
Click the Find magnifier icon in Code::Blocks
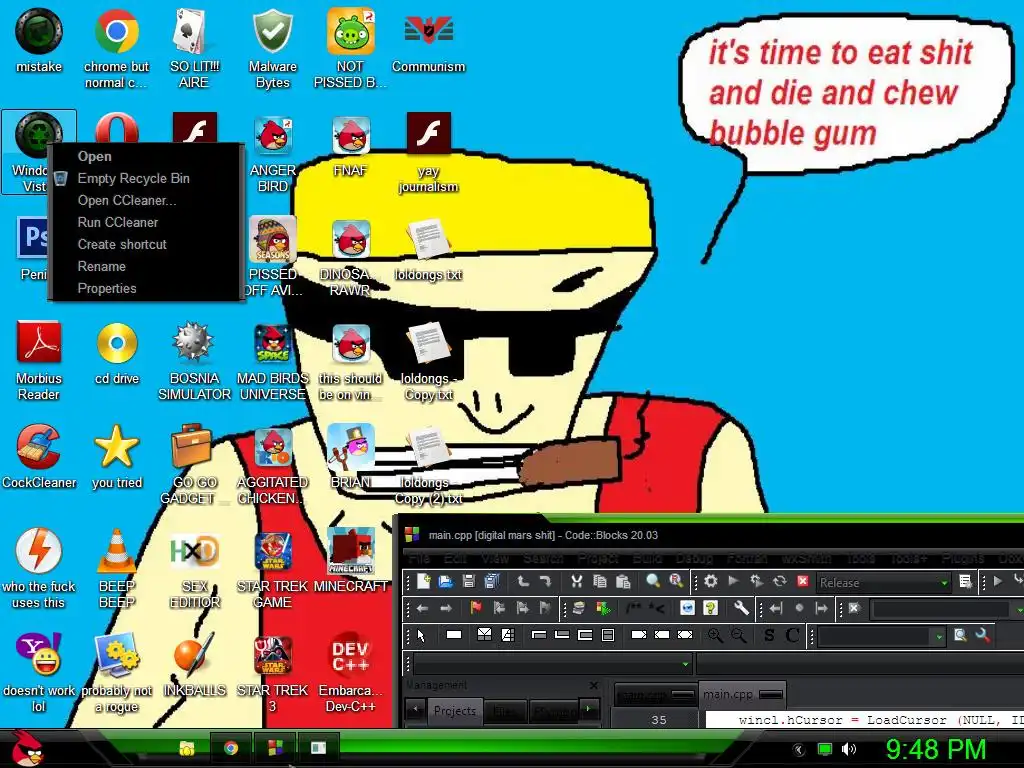pos(653,581)
